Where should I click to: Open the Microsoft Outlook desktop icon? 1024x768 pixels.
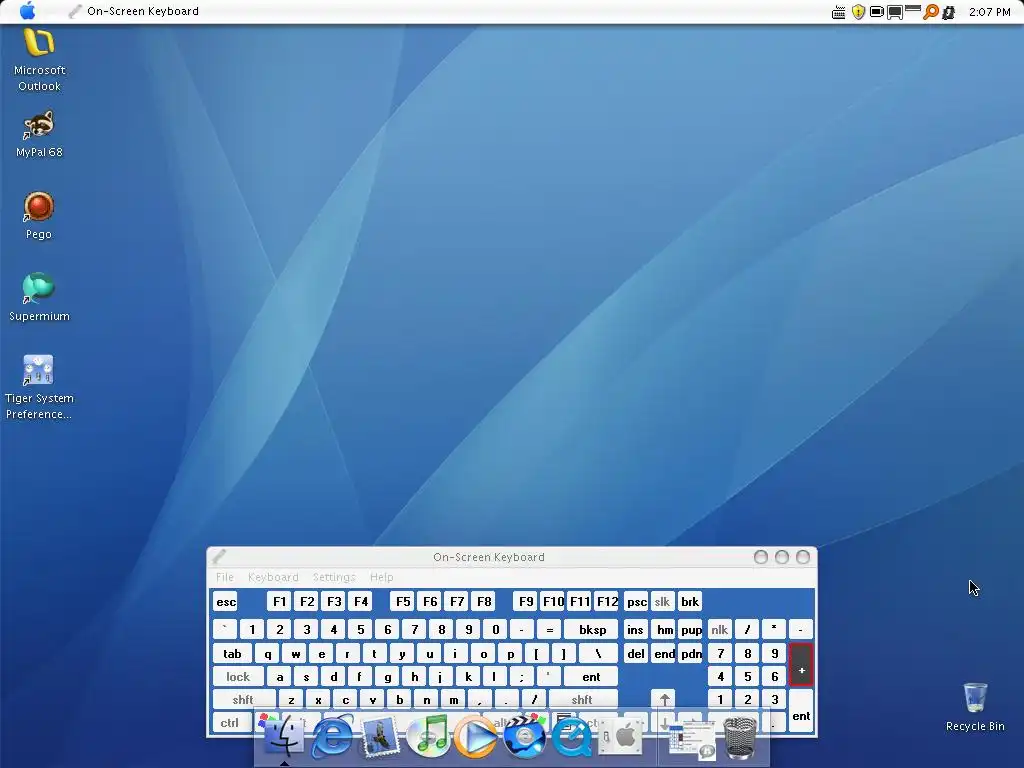(39, 60)
